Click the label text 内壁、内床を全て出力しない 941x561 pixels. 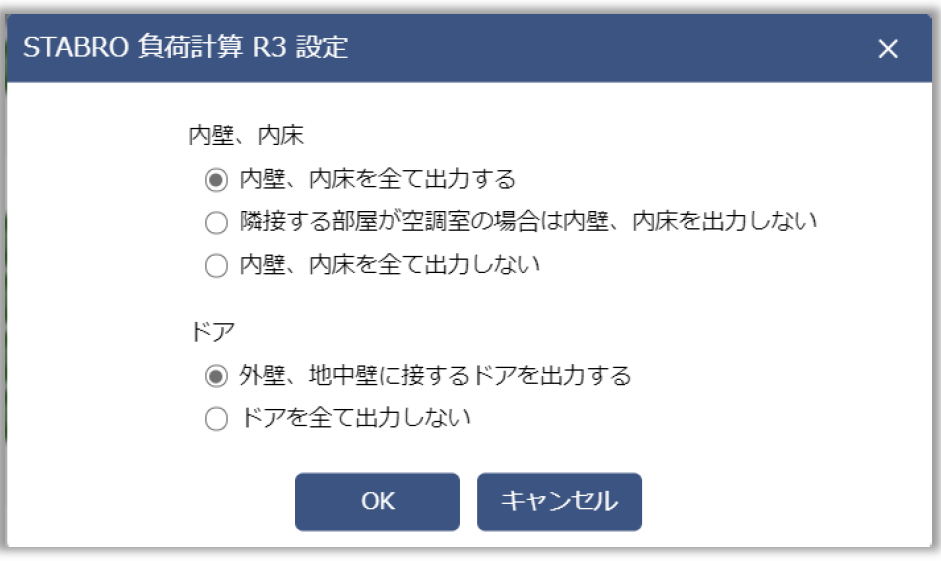point(390,265)
